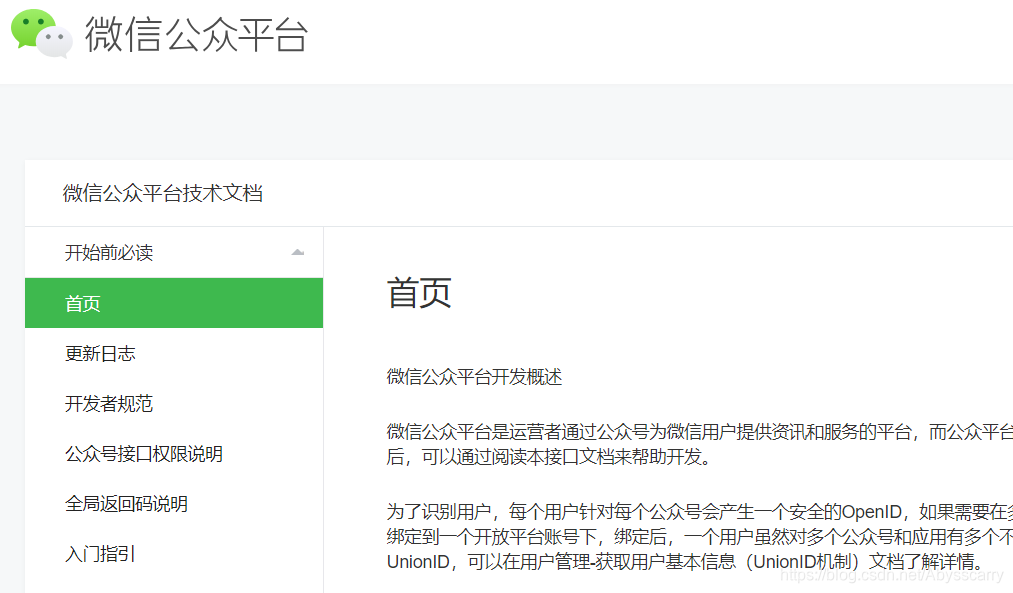Viewport: 1013px width, 593px height.
Task: Click the 首页 main content heading
Action: point(419,293)
